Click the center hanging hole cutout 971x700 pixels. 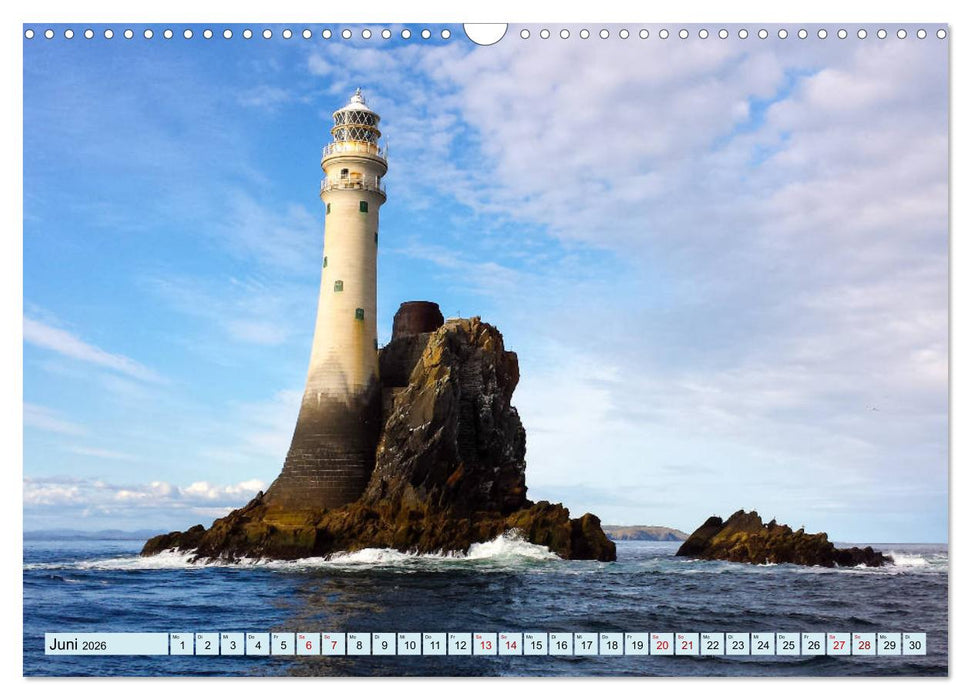pos(485,32)
